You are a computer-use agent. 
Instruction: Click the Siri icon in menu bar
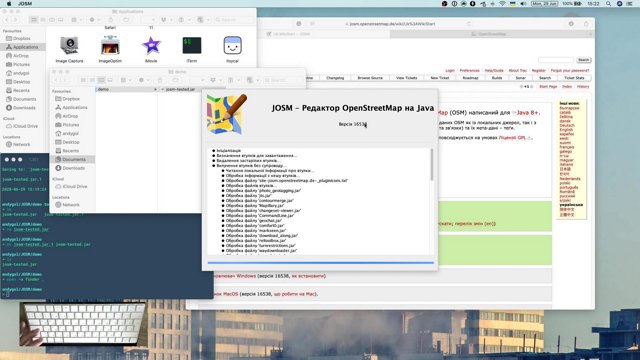click(x=619, y=4)
